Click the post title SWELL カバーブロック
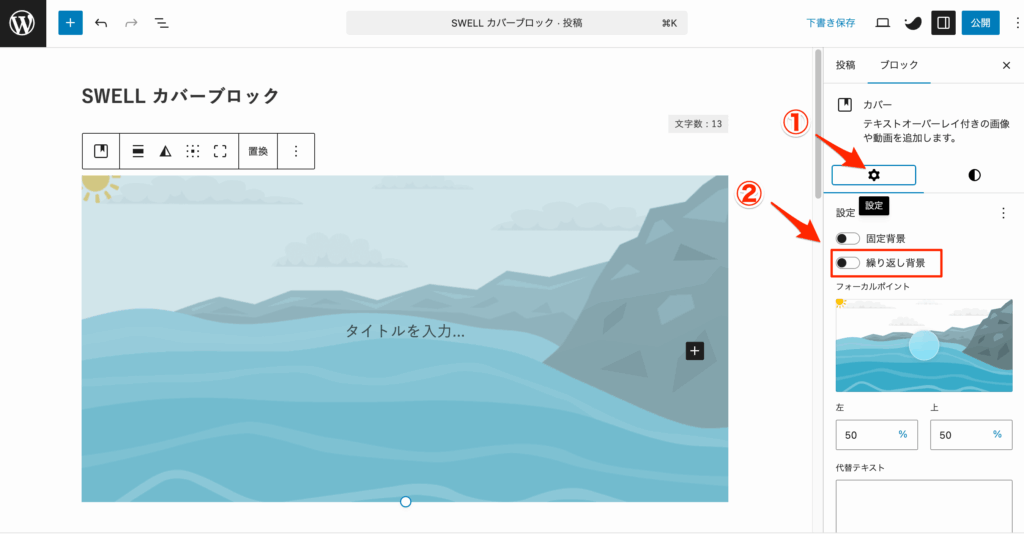The height and width of the screenshot is (534, 1024). click(180, 96)
